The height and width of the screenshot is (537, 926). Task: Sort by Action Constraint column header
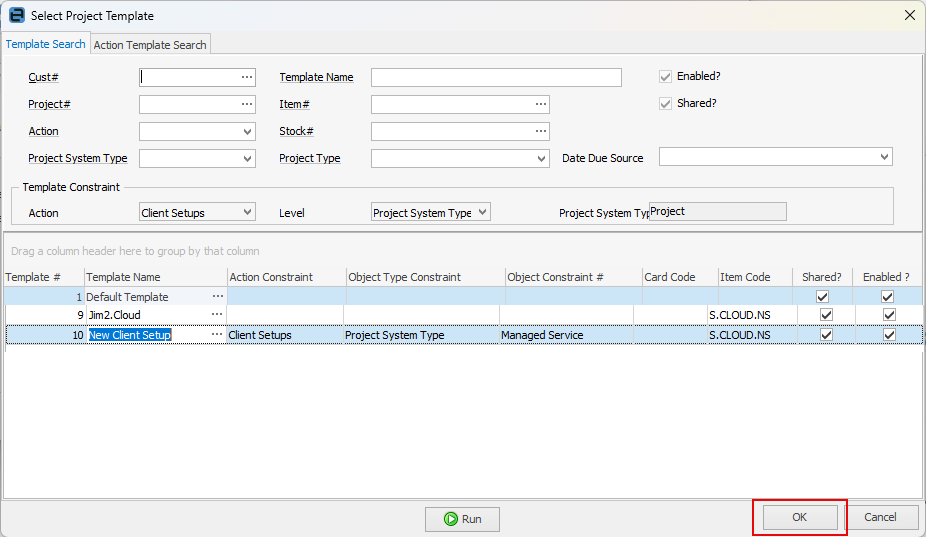pos(287,277)
